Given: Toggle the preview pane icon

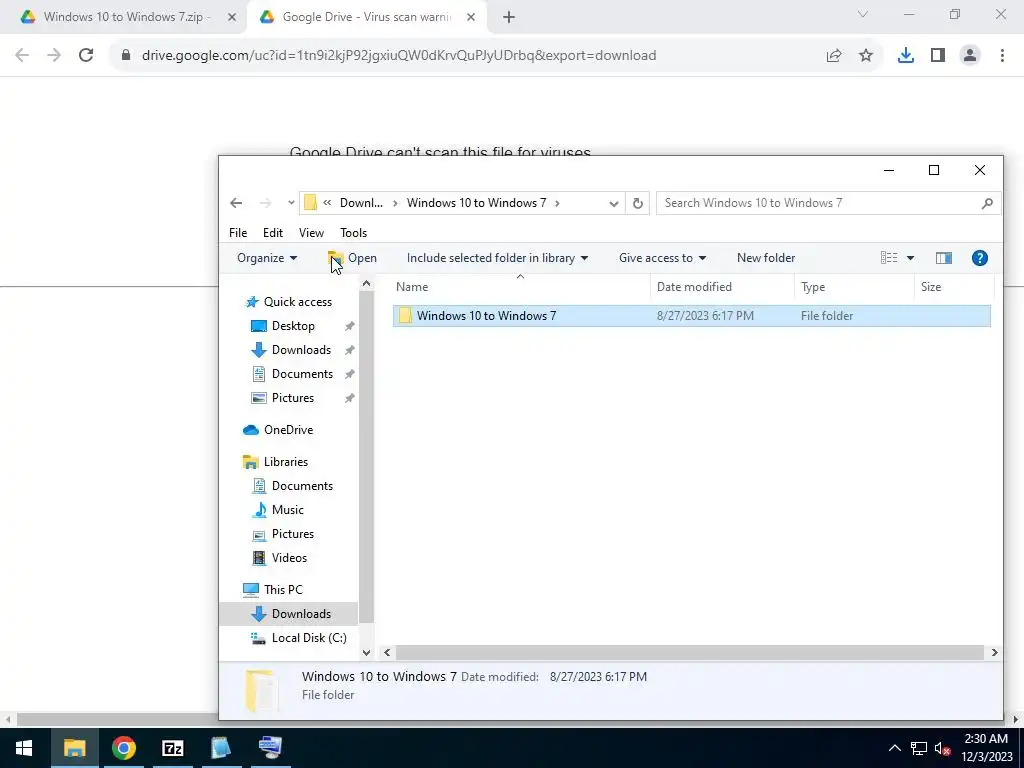Looking at the screenshot, I should (944, 258).
